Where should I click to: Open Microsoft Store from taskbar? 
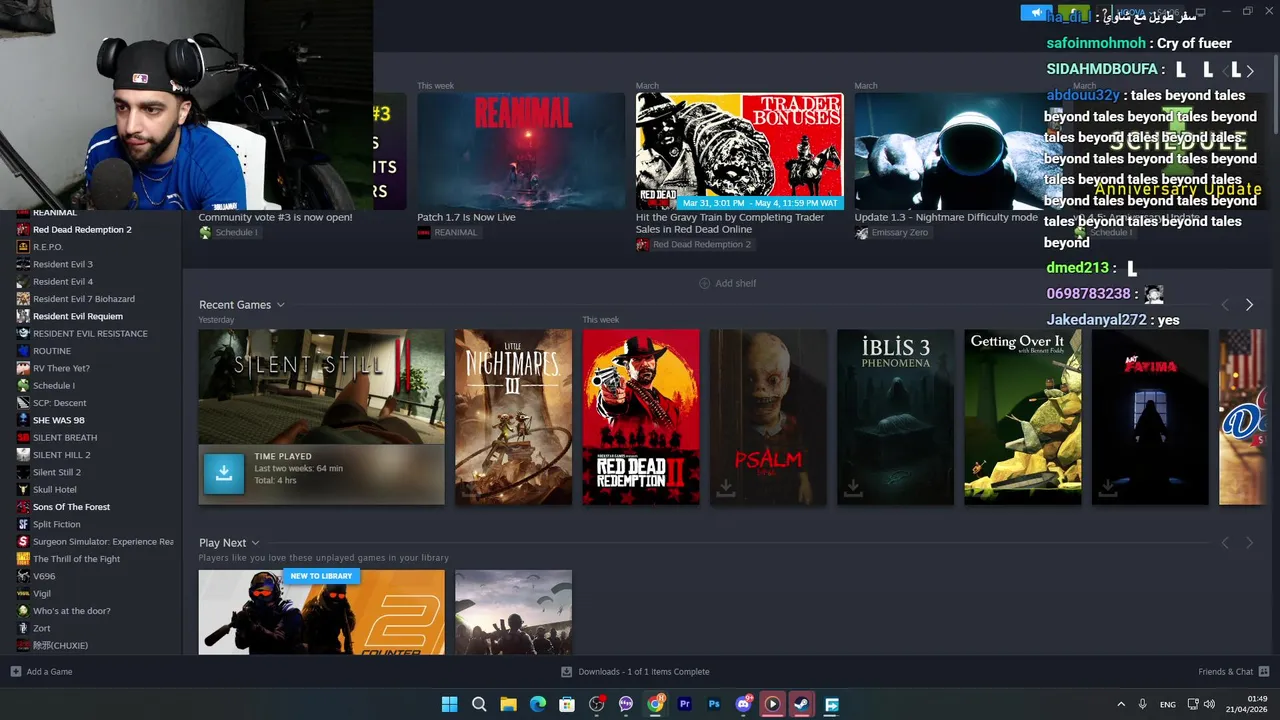[x=567, y=704]
